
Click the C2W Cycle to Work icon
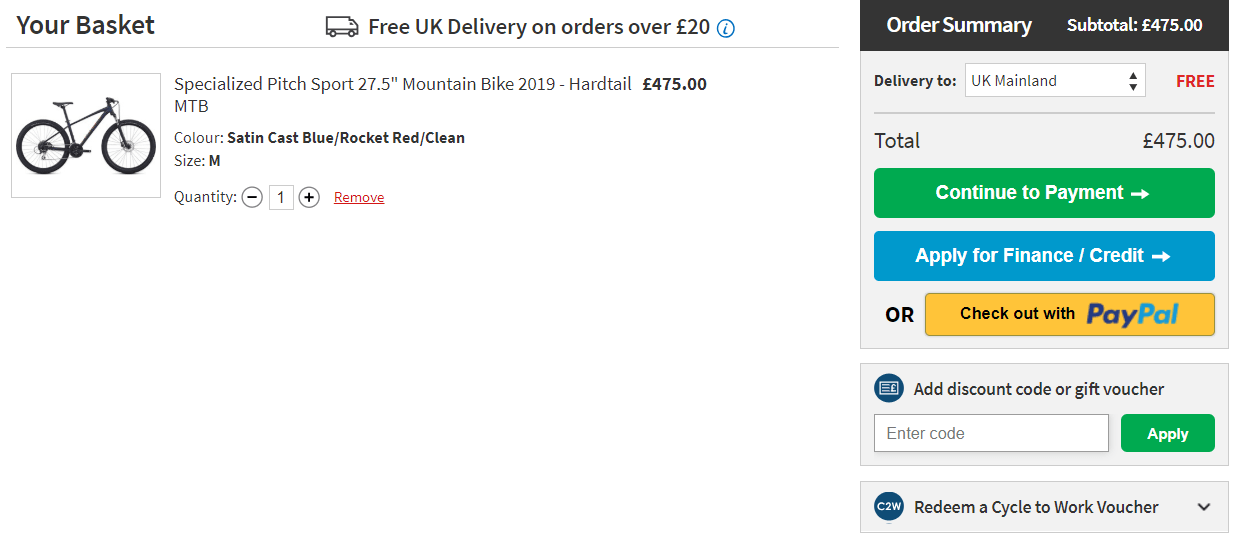[888, 507]
